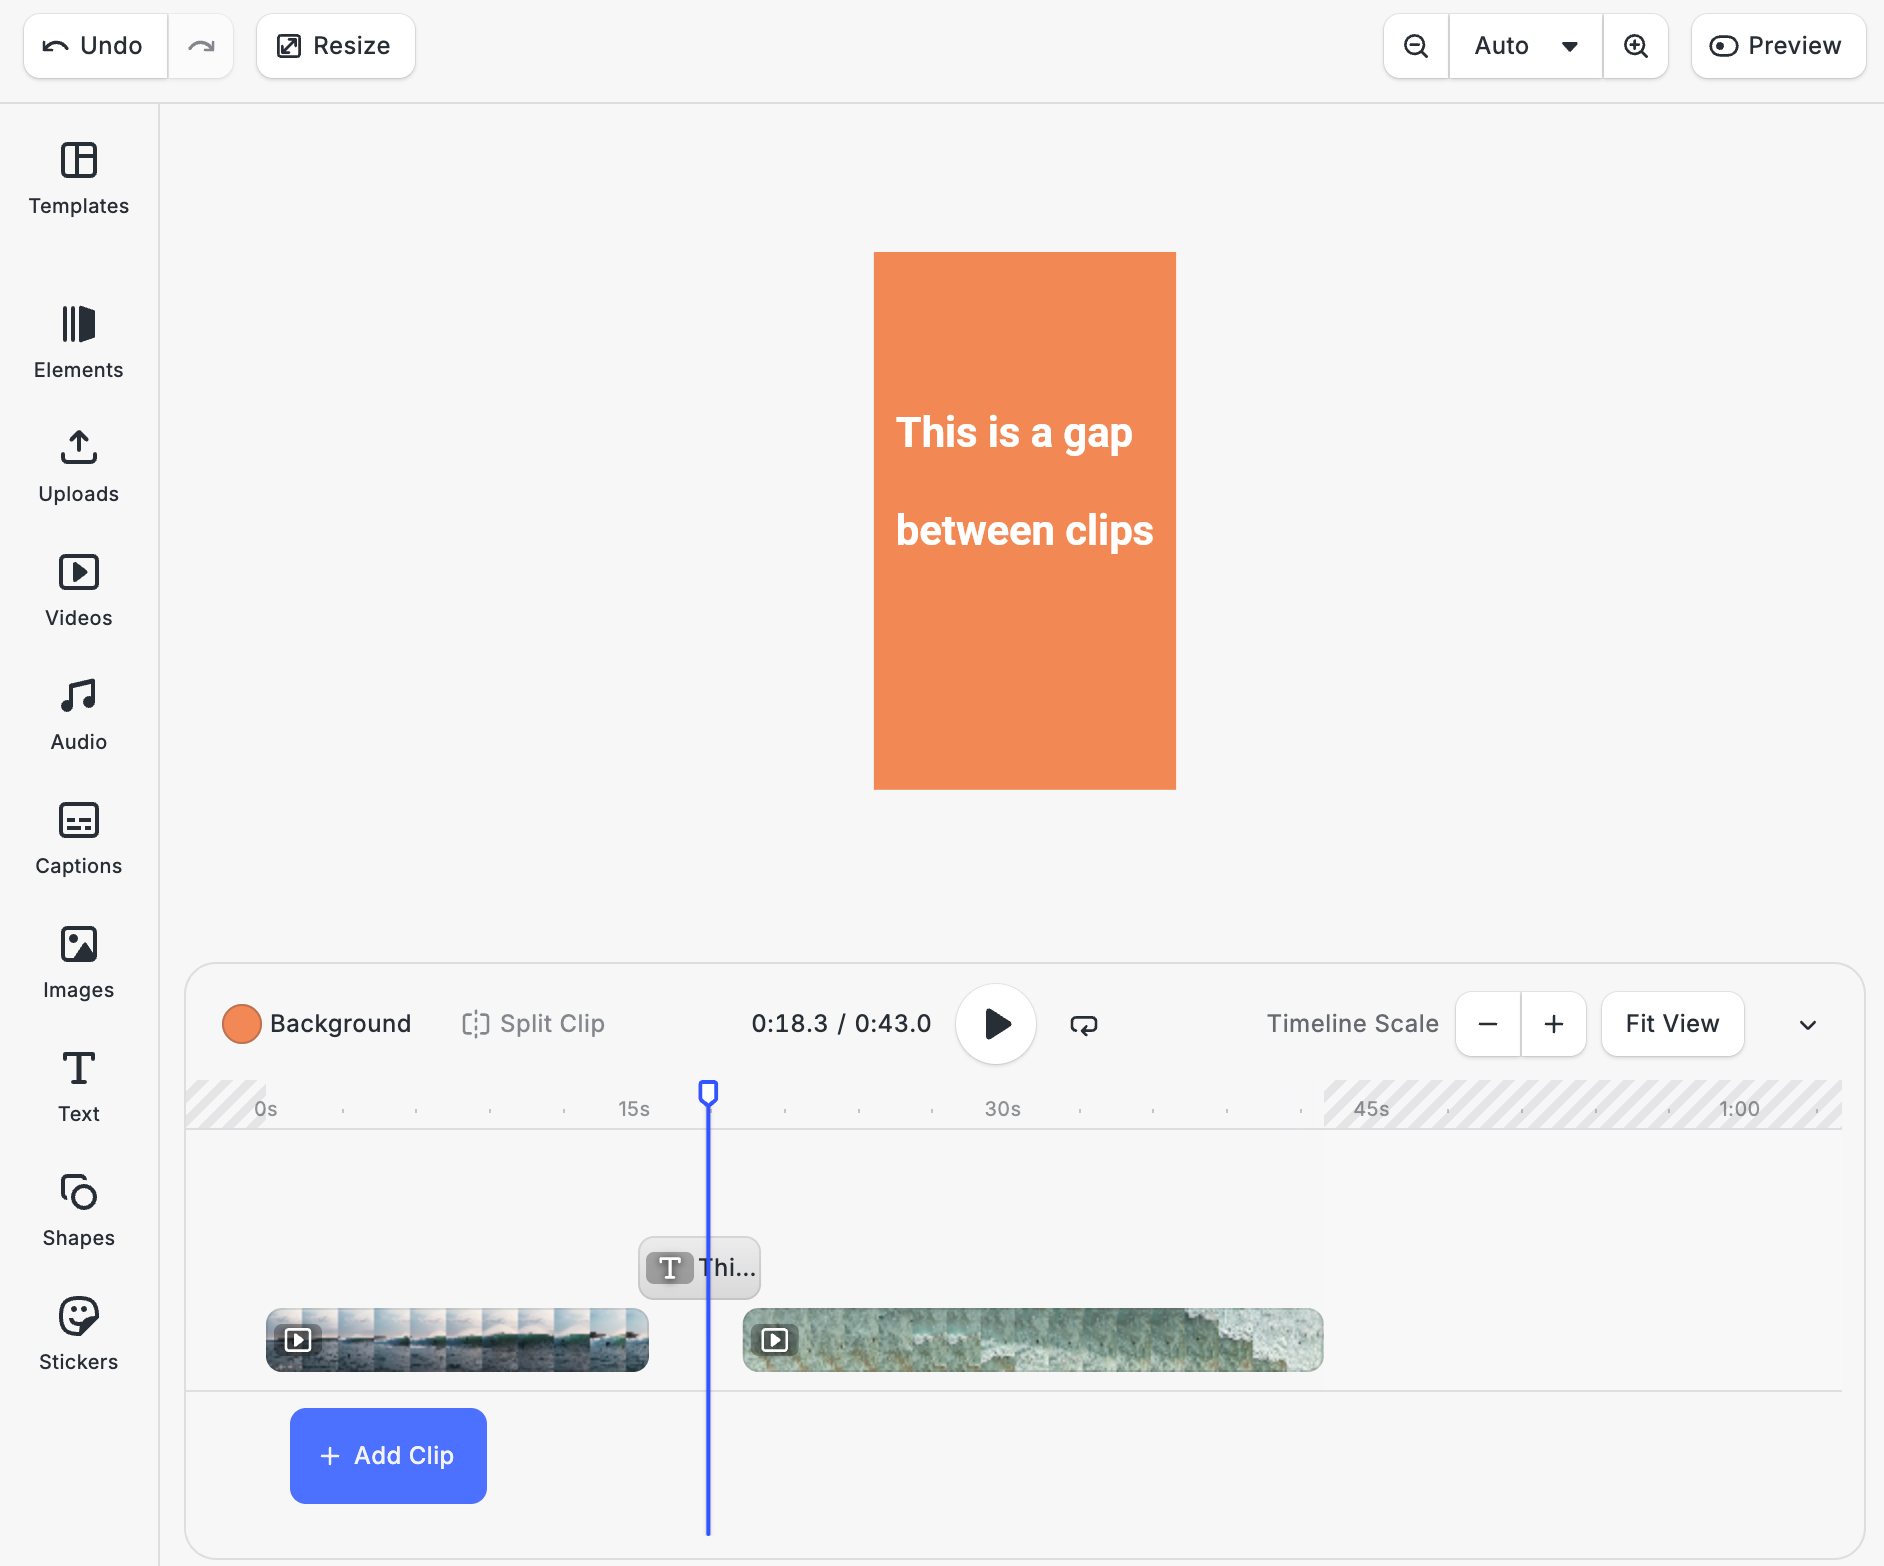Open the Preview mode
This screenshot has height=1566, width=1884.
coord(1778,45)
